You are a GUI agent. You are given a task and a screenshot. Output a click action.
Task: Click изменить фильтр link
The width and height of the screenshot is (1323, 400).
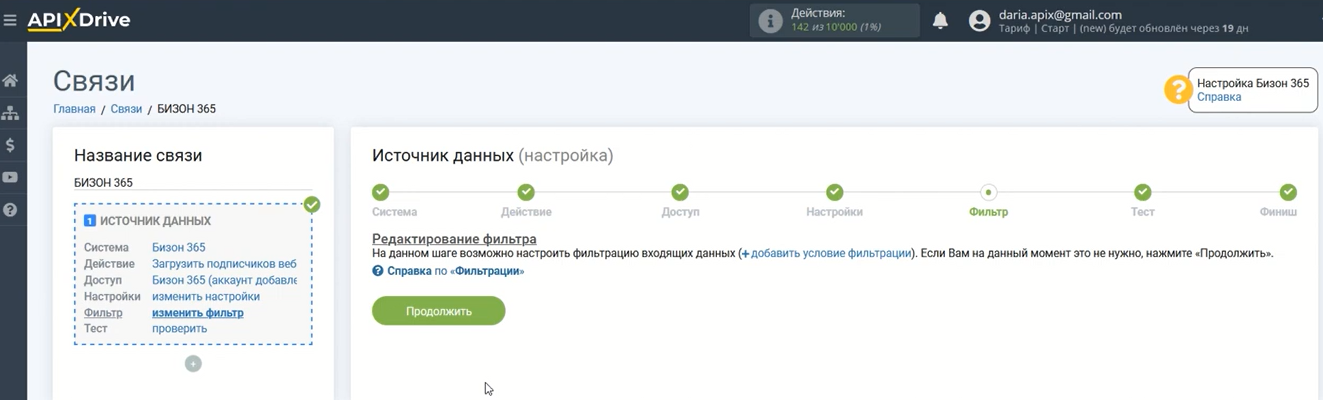coord(198,313)
